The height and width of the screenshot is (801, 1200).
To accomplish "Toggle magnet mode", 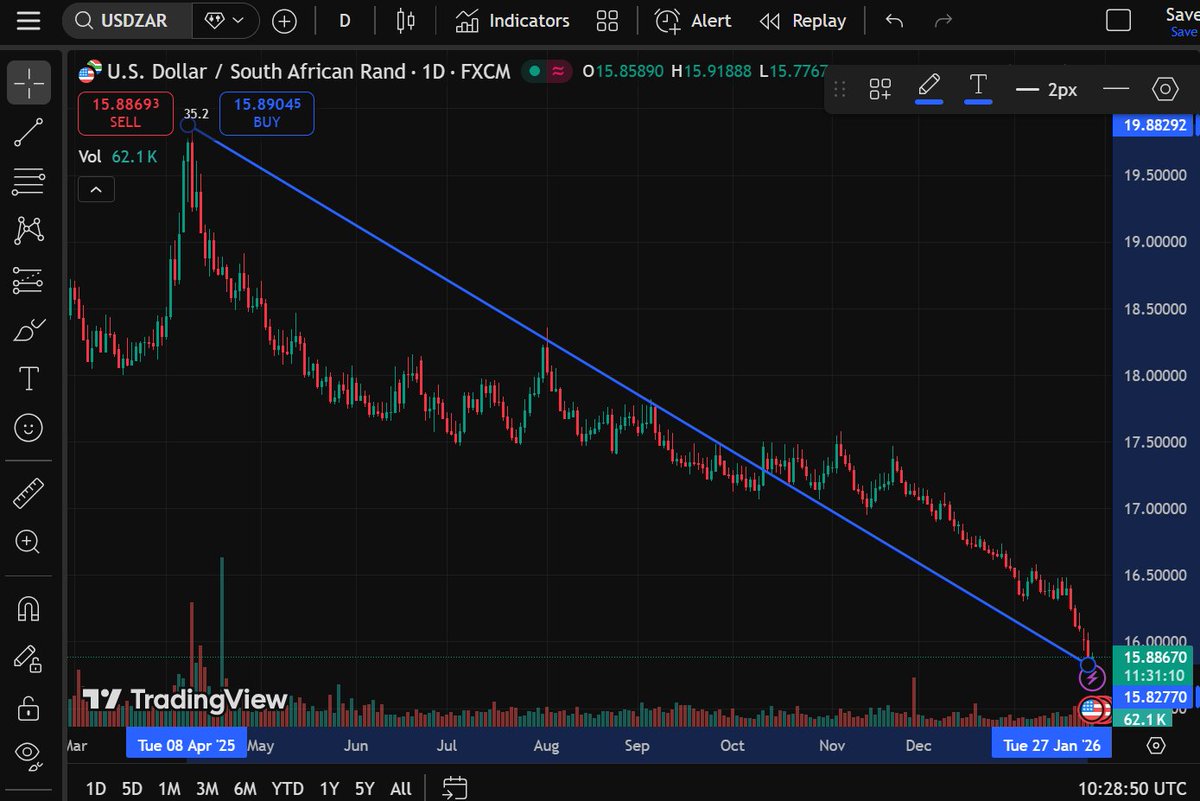I will [x=29, y=609].
